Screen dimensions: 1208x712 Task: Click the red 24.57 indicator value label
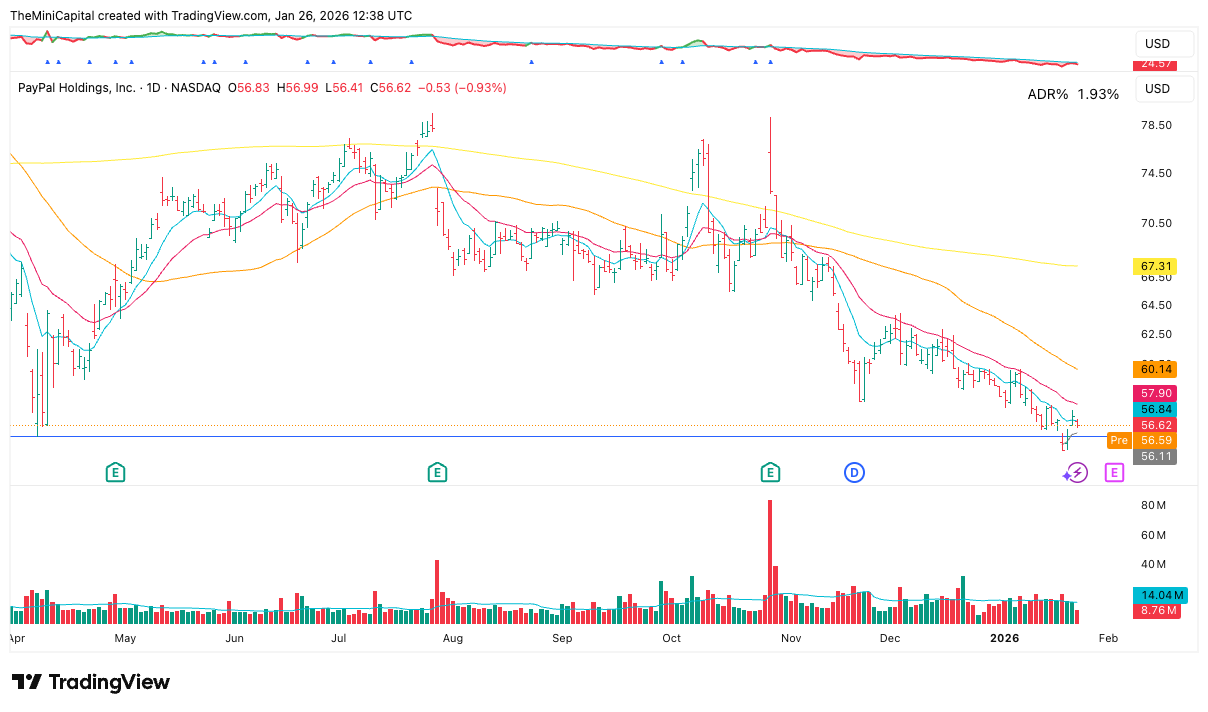click(1157, 64)
